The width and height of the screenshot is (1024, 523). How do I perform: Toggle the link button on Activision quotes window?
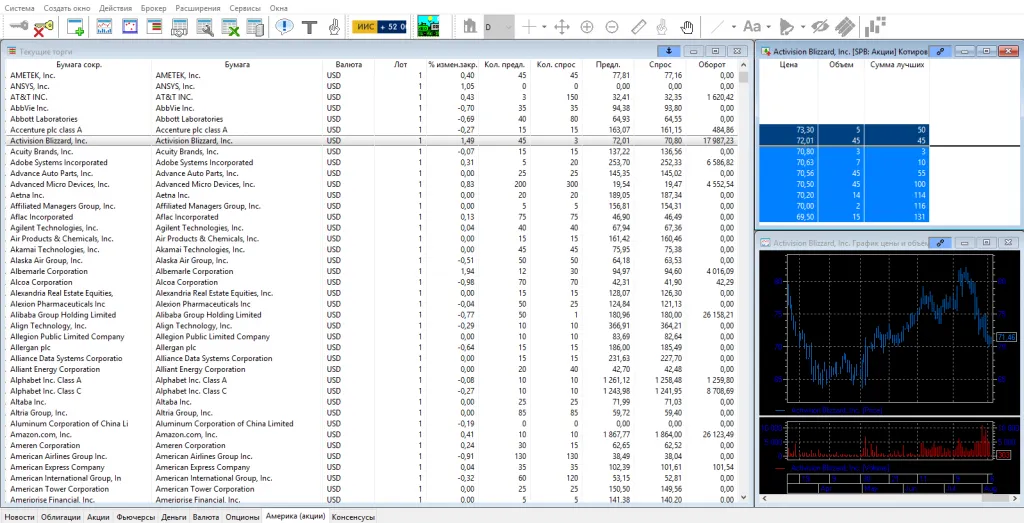pyautogui.click(x=941, y=50)
